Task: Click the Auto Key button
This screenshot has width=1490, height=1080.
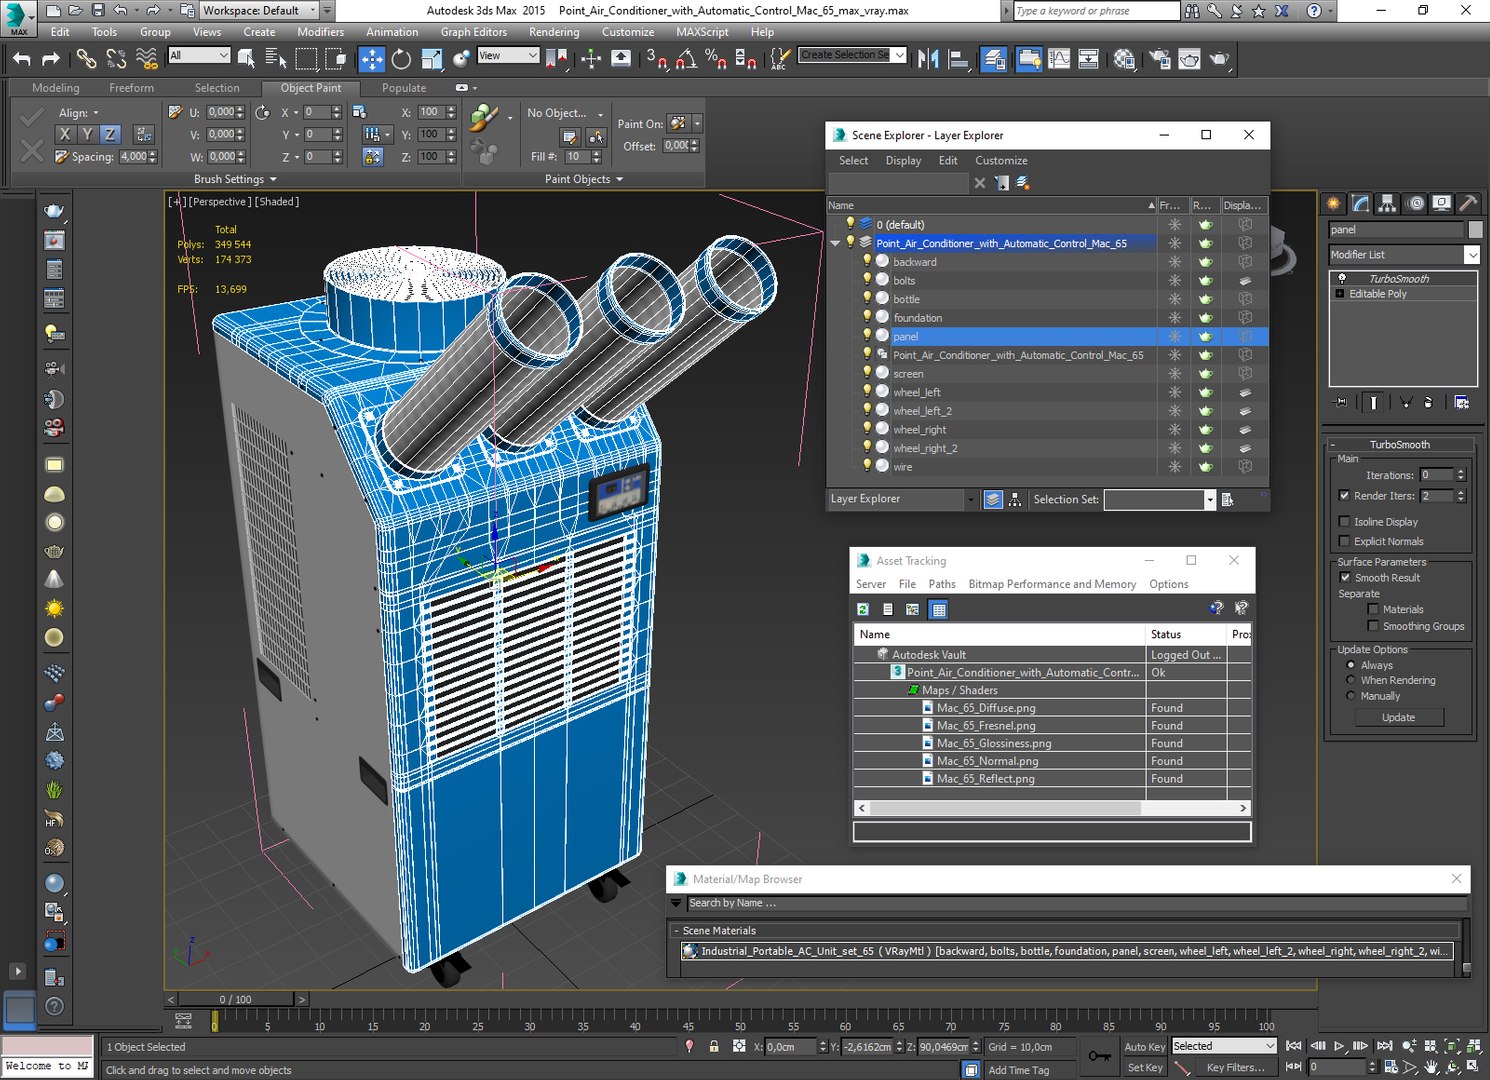Action: click(1144, 1046)
